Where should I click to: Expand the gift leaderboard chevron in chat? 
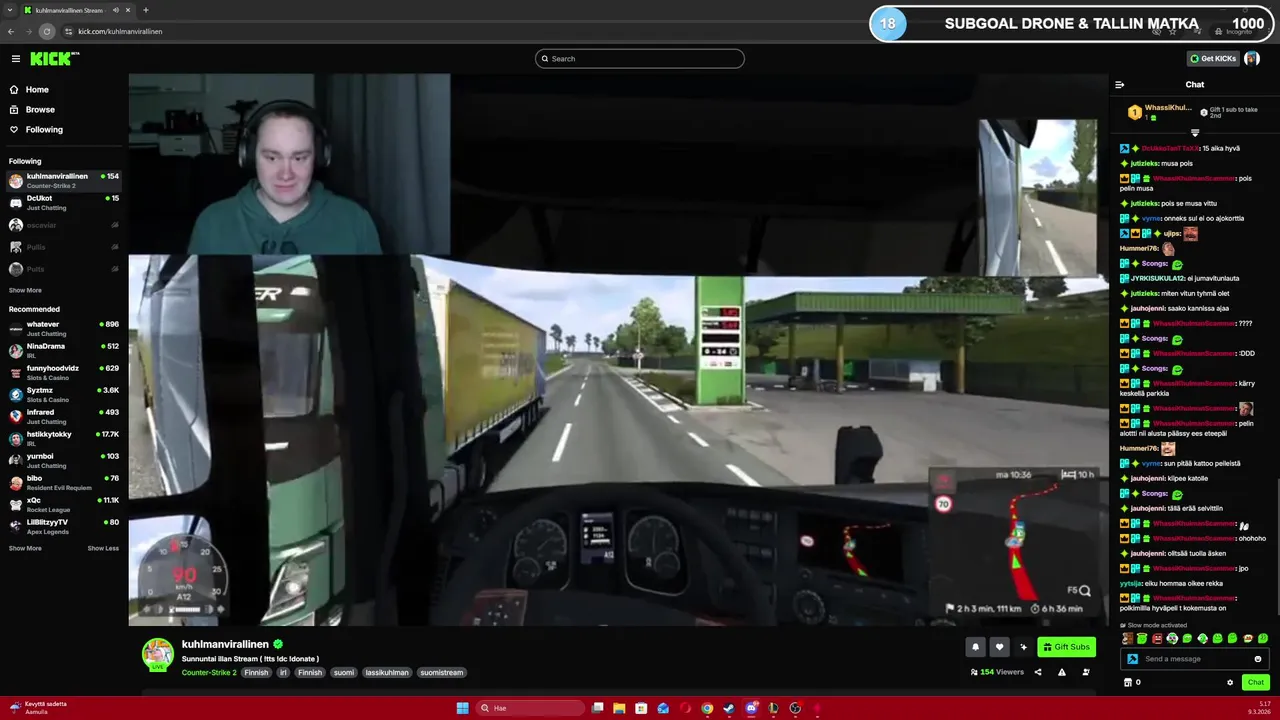pos(1194,133)
